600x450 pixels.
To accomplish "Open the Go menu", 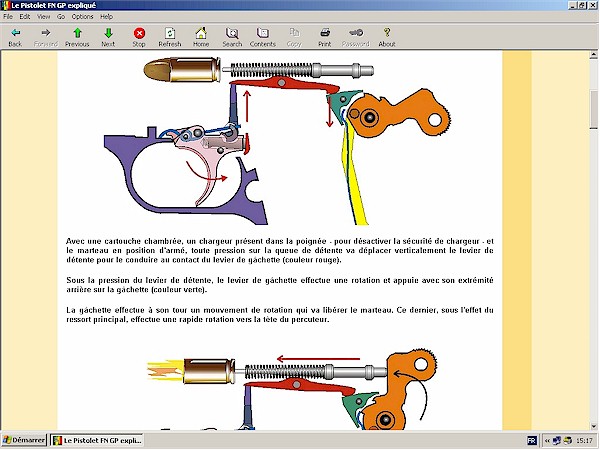I will tap(61, 17).
